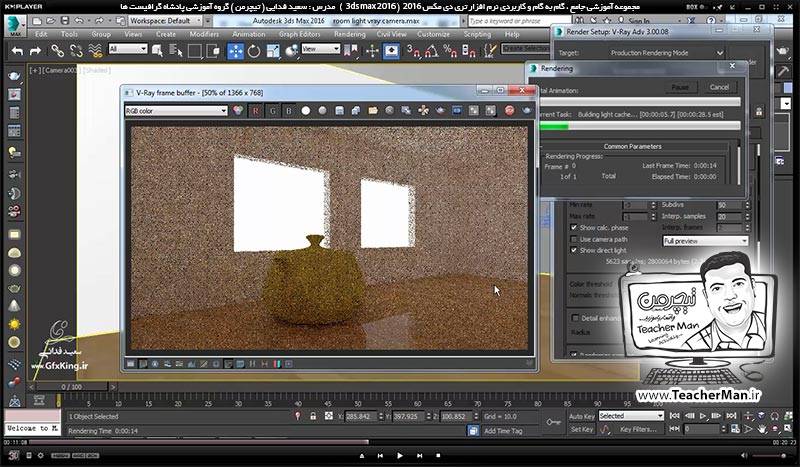Screen dimensions: 800x467
Task: Toggle Show direct light checkbox
Action: (x=574, y=250)
